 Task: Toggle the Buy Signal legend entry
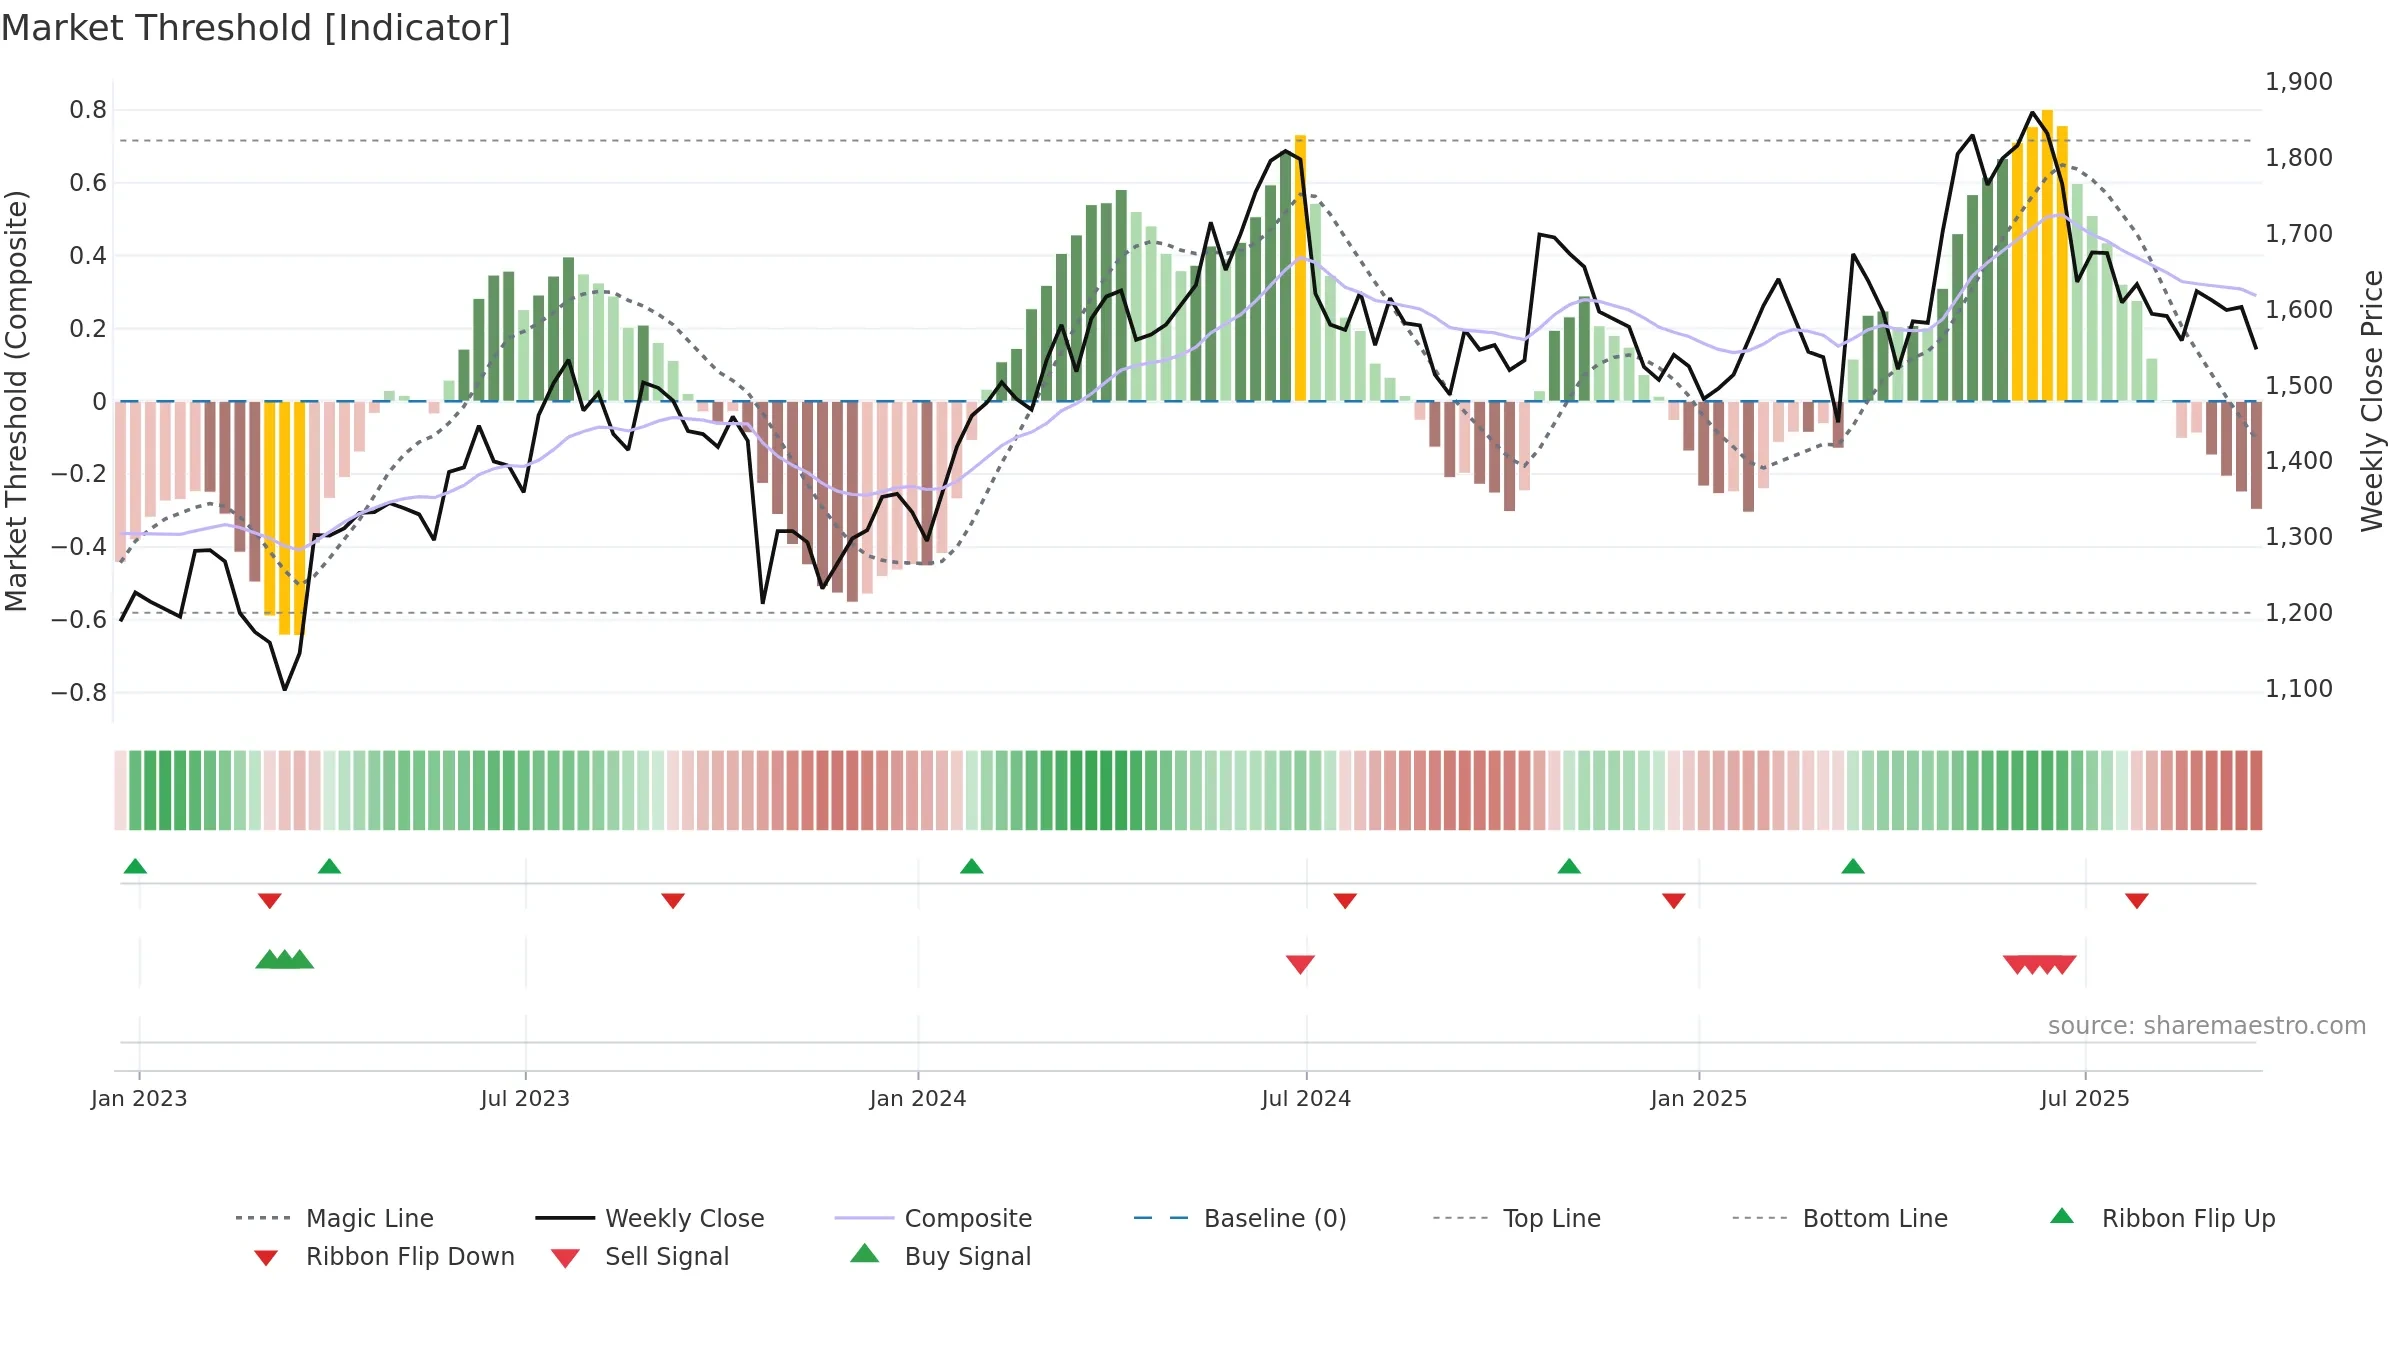coord(940,1256)
